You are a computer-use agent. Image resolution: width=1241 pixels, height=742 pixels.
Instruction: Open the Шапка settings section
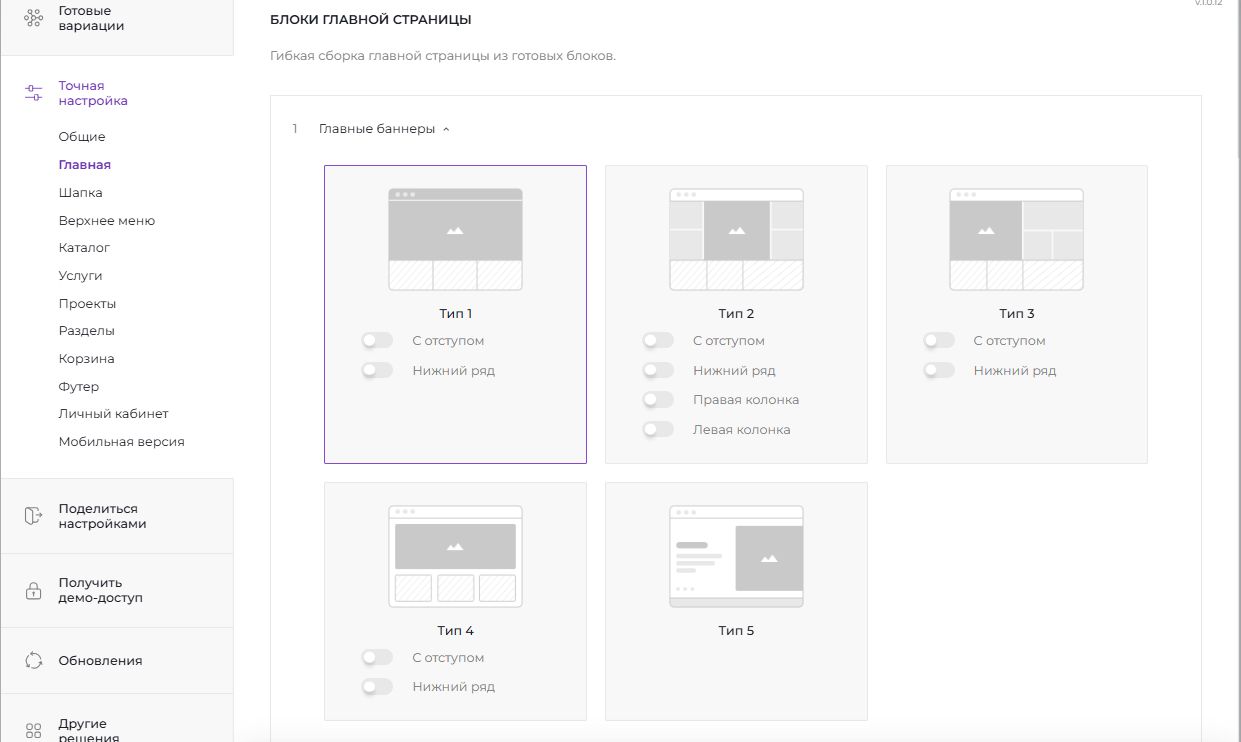tap(80, 193)
